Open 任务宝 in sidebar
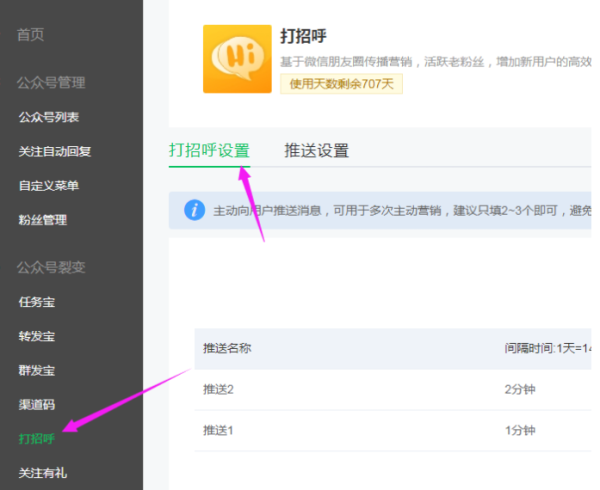This screenshot has height=490, width=600. pyautogui.click(x=37, y=302)
